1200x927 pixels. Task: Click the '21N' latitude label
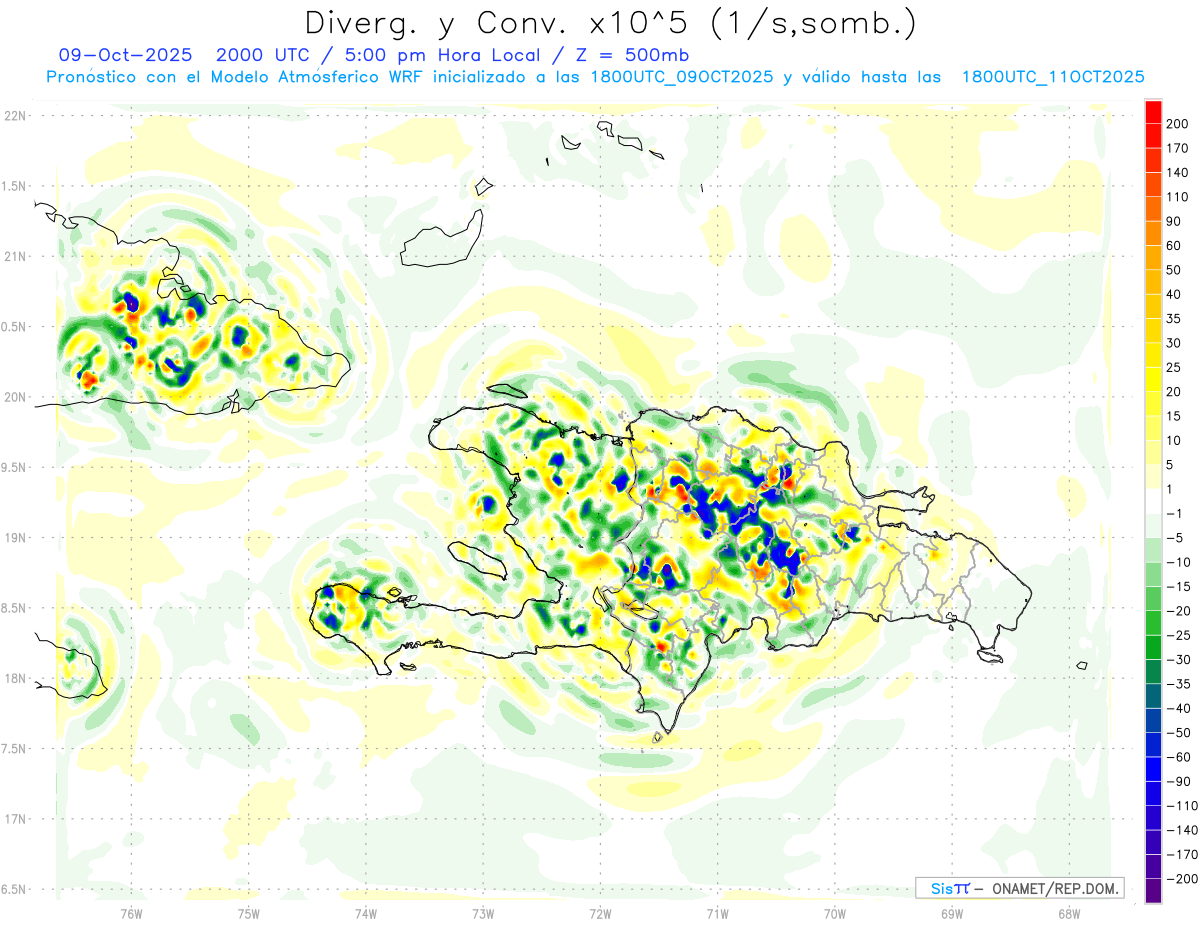click(14, 256)
